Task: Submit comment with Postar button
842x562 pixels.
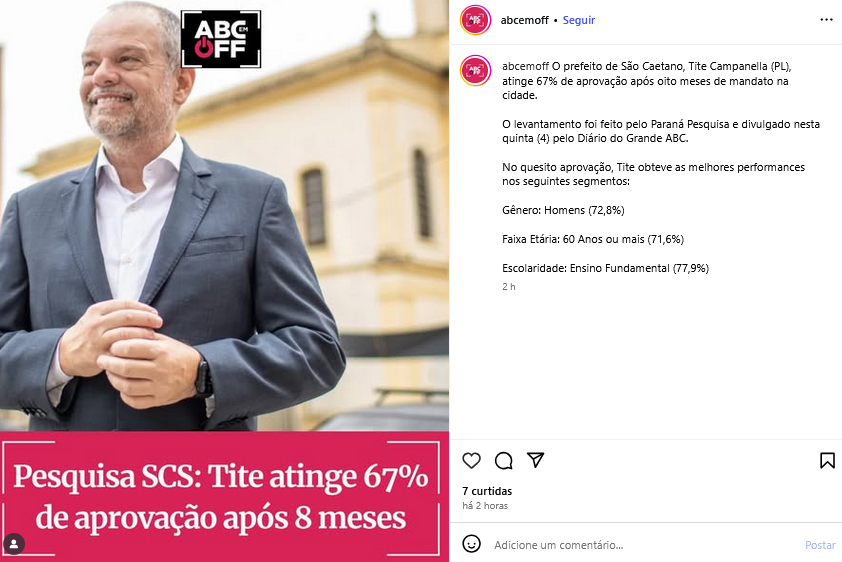Action: point(820,545)
